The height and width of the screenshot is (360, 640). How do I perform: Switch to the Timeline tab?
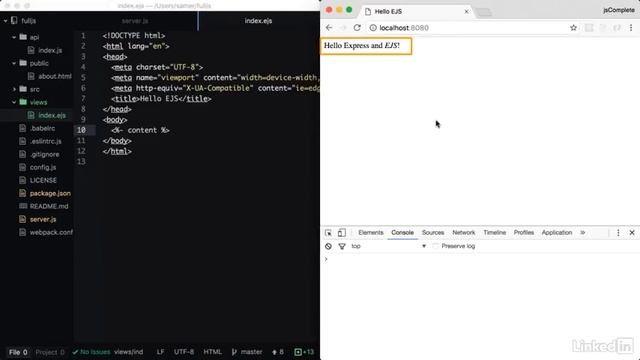tap(495, 233)
